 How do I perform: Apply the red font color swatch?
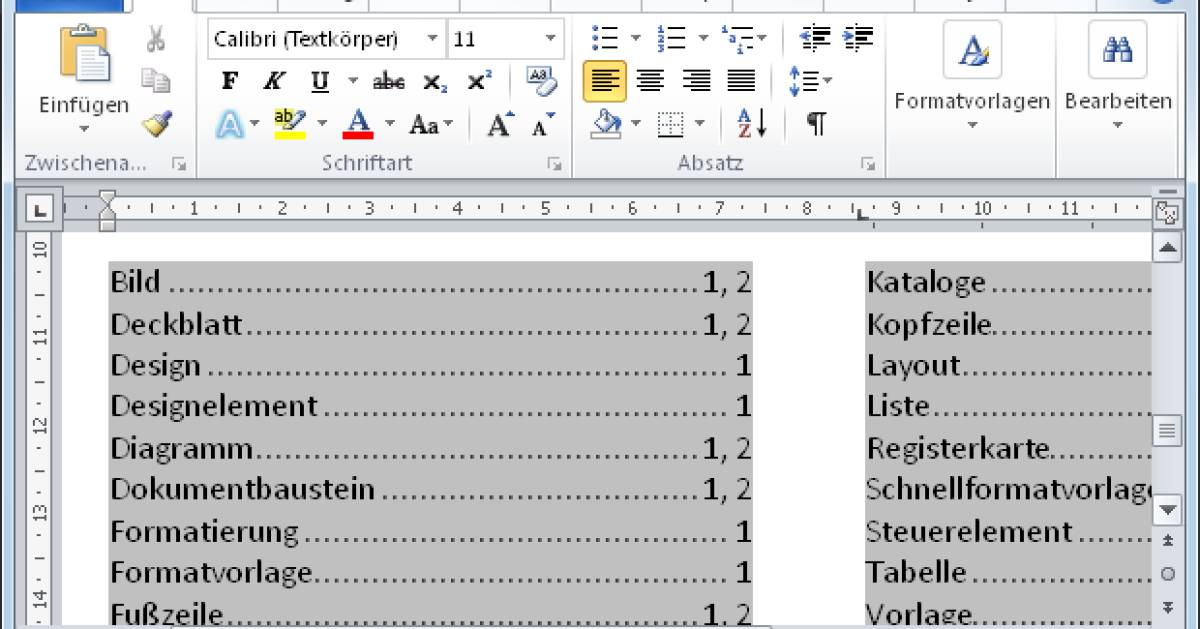coord(357,124)
